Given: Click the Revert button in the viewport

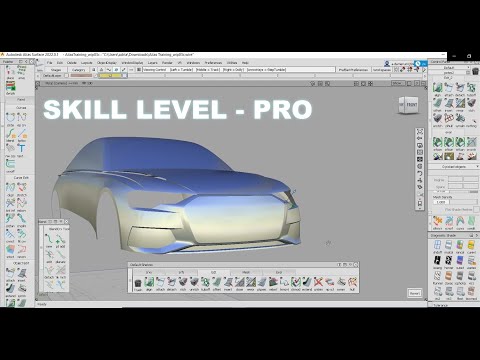Looking at the screenshot, I should point(415,293).
